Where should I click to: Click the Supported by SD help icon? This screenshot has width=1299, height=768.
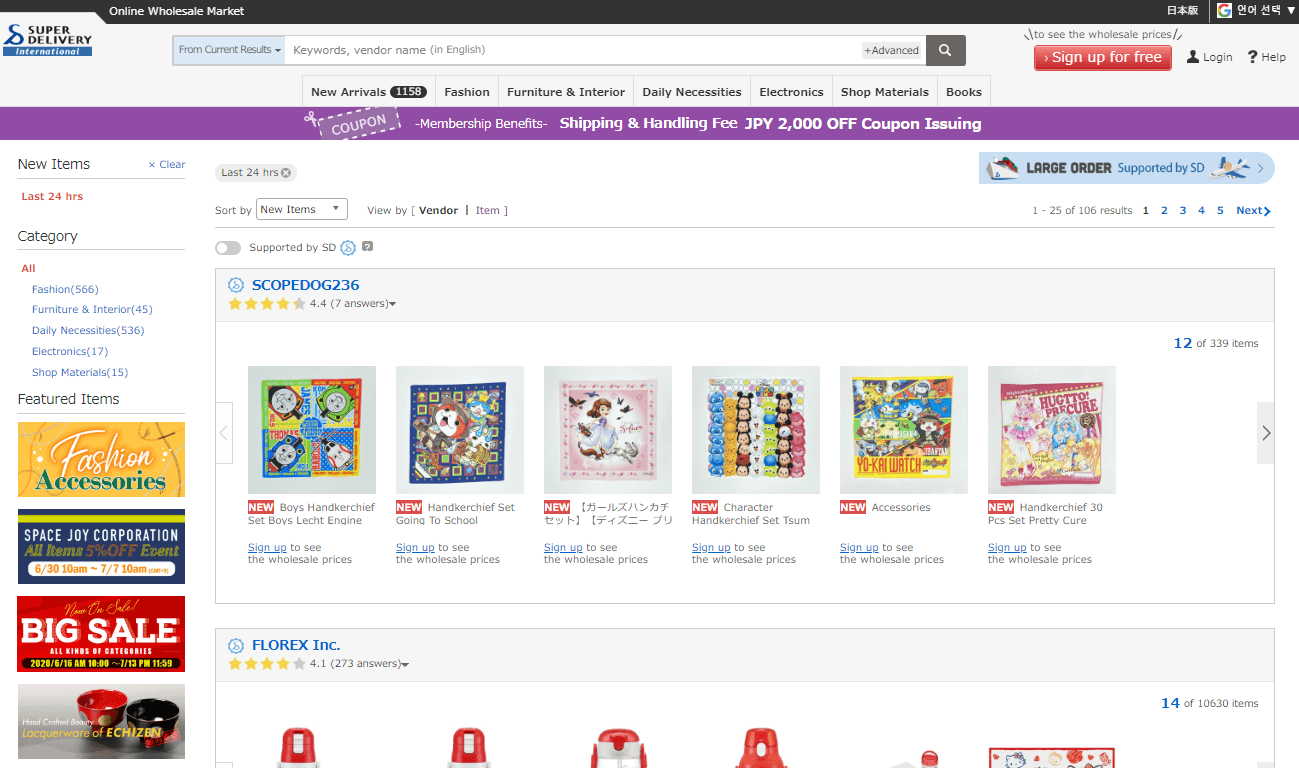[367, 247]
